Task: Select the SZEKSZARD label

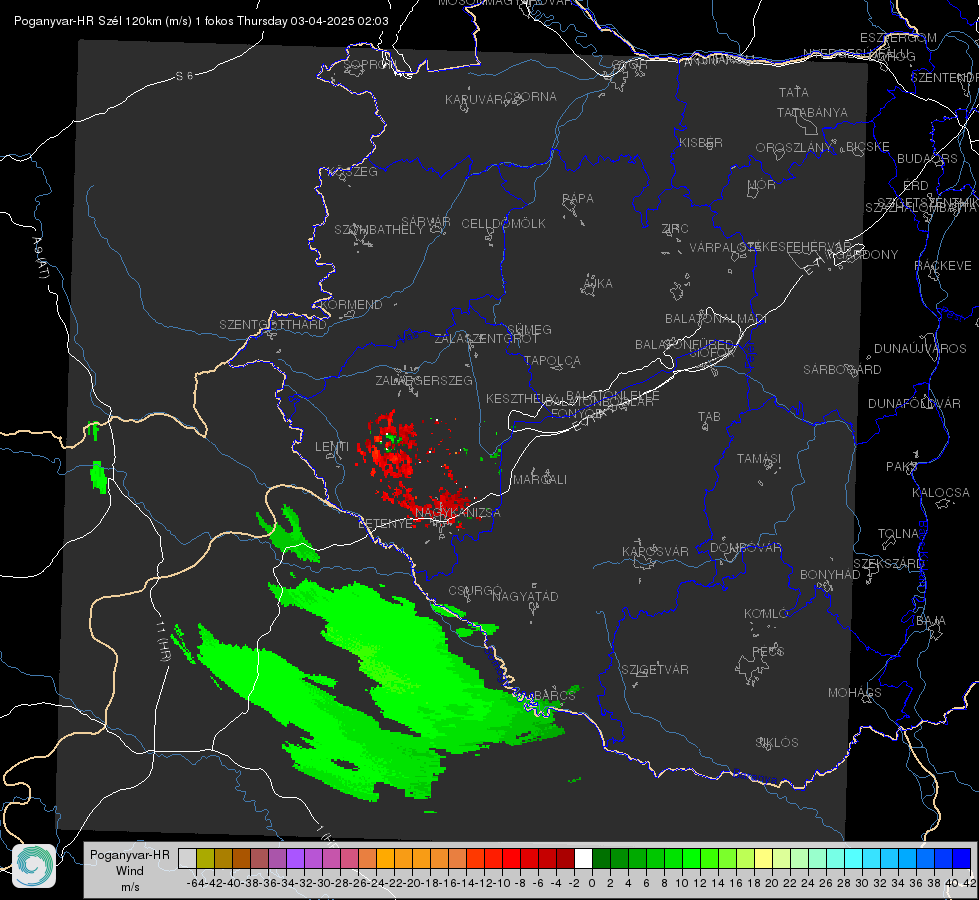Action: pyautogui.click(x=888, y=564)
